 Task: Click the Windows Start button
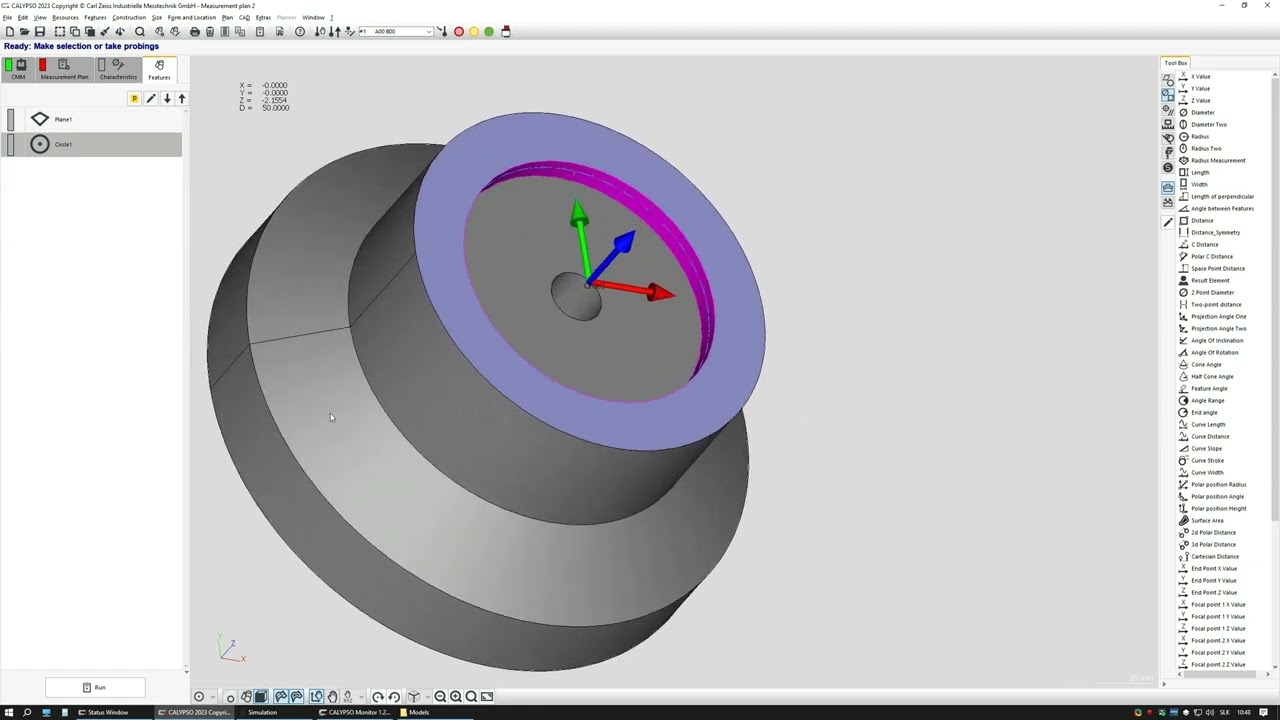click(8, 712)
